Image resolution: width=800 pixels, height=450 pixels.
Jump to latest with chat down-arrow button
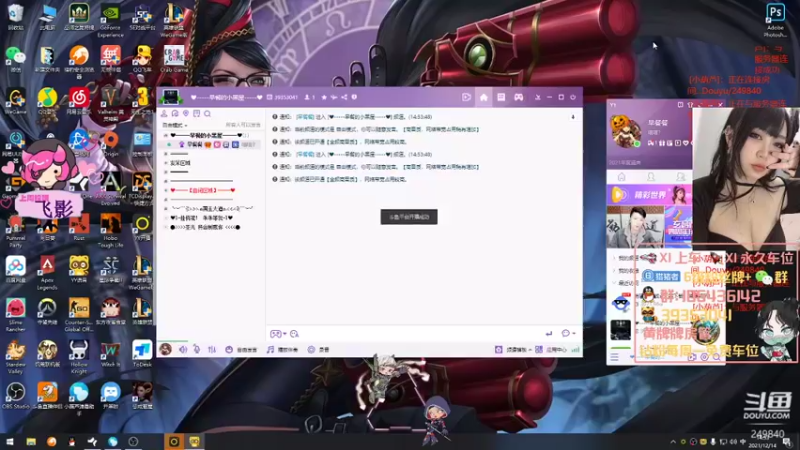coord(572,117)
